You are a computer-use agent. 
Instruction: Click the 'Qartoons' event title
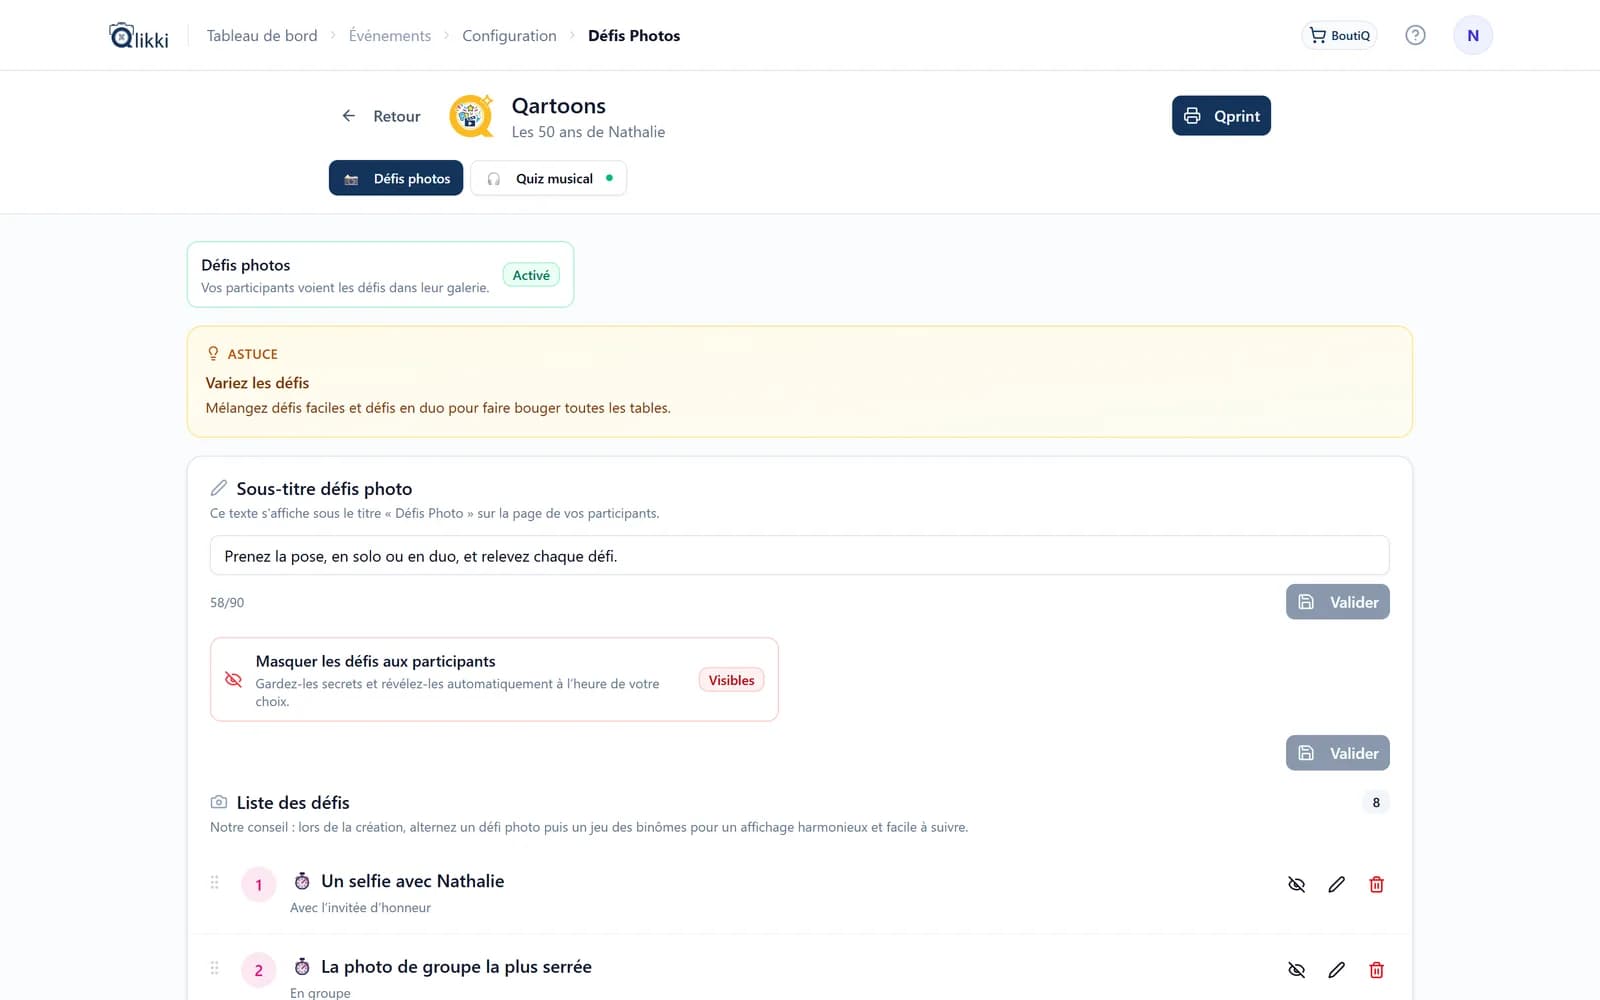(x=559, y=106)
